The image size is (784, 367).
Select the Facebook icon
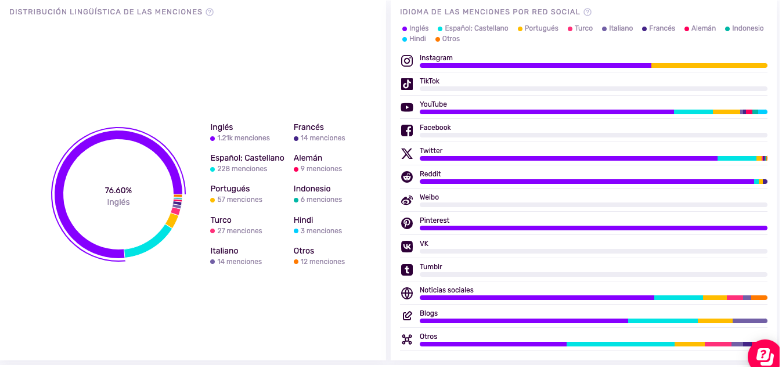(x=407, y=130)
